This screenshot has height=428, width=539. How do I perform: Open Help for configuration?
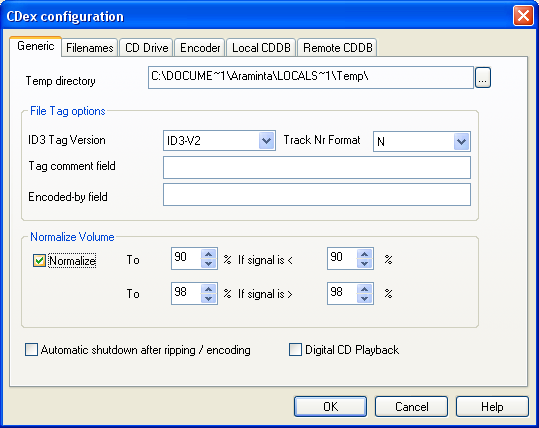pos(492,407)
